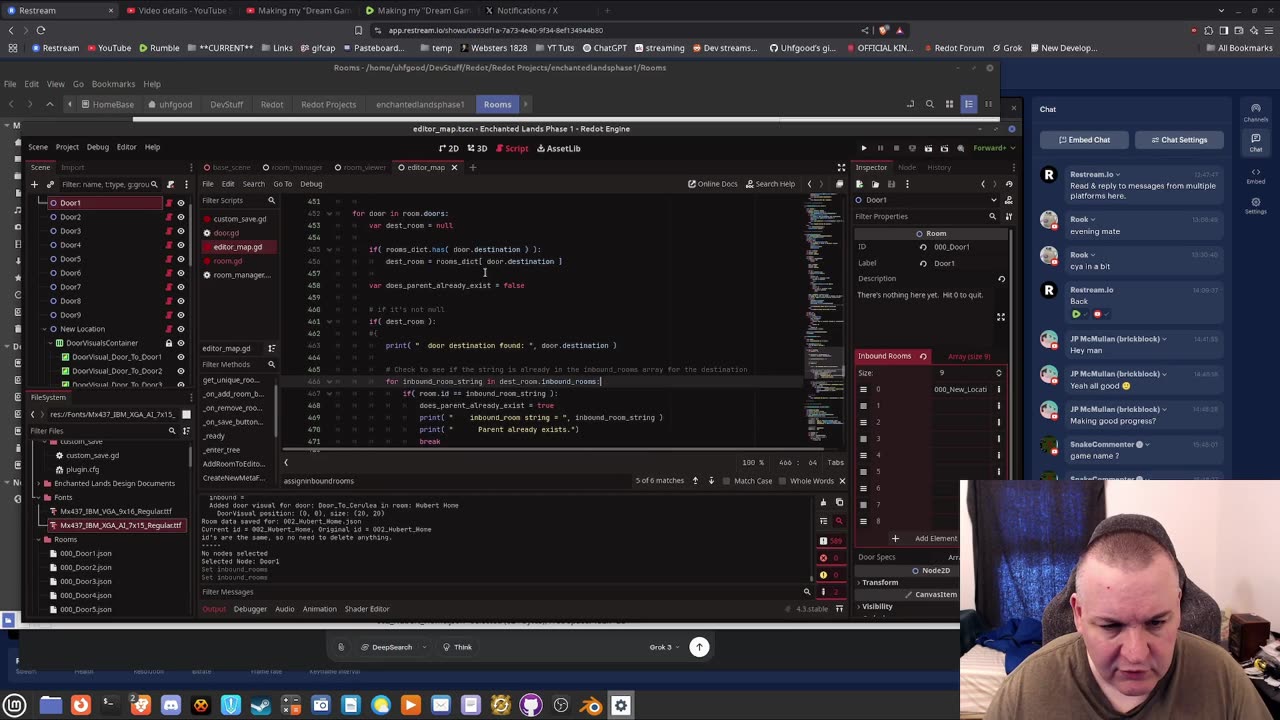Click the Embed Chat button
The height and width of the screenshot is (720, 1280).
pos(1083,140)
